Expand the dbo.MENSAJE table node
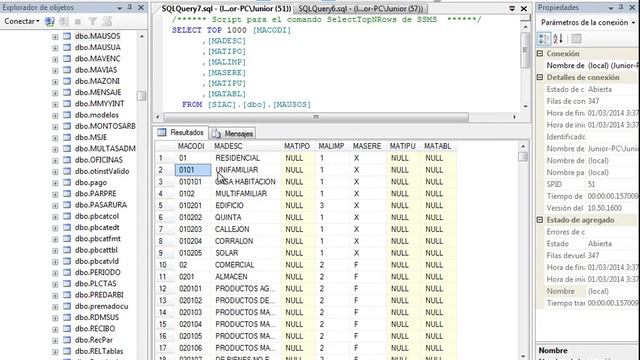640x360 pixels. click(x=55, y=93)
